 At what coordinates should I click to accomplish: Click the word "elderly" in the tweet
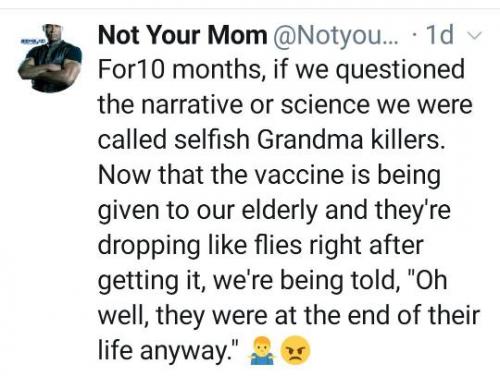click(279, 211)
